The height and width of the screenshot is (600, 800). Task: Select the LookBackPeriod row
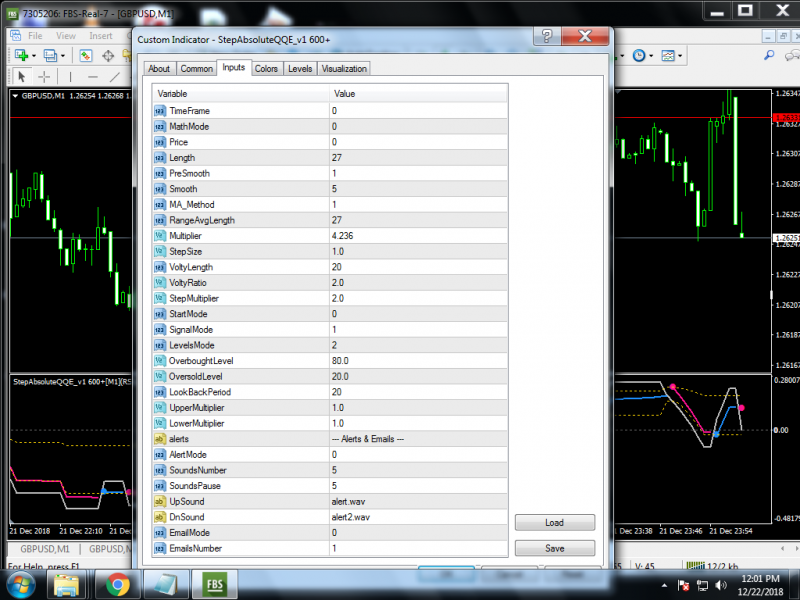tap(330, 392)
